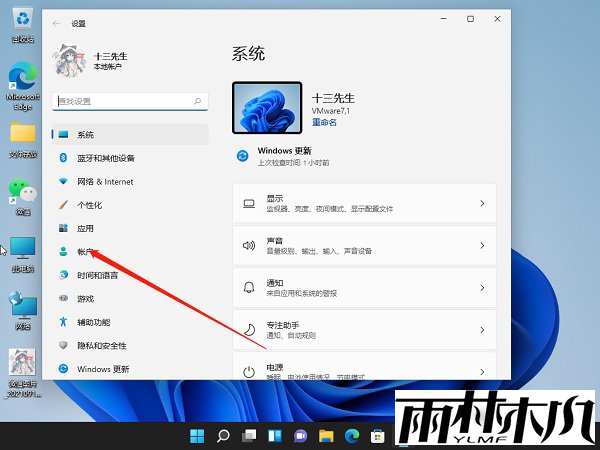600x450 pixels.
Task: Open the WeChat desktop shortcut
Action: pyautogui.click(x=23, y=197)
